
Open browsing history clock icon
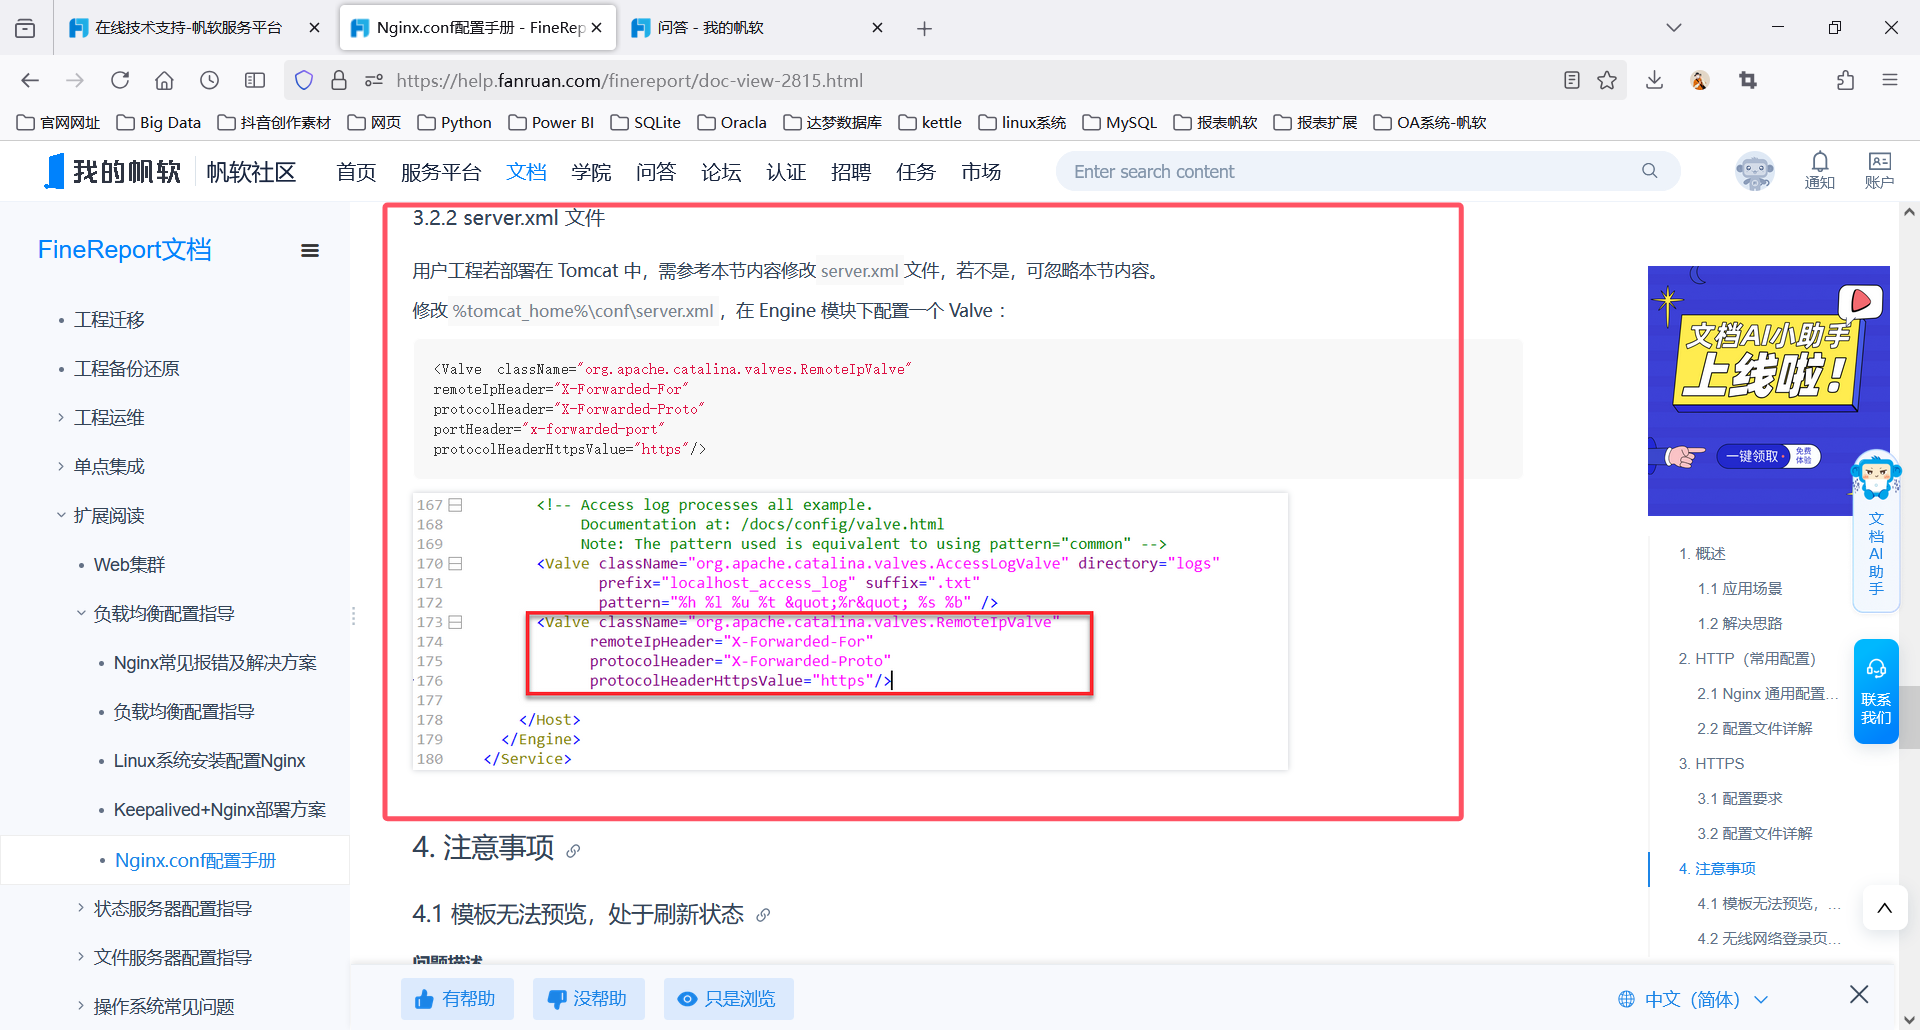click(209, 80)
